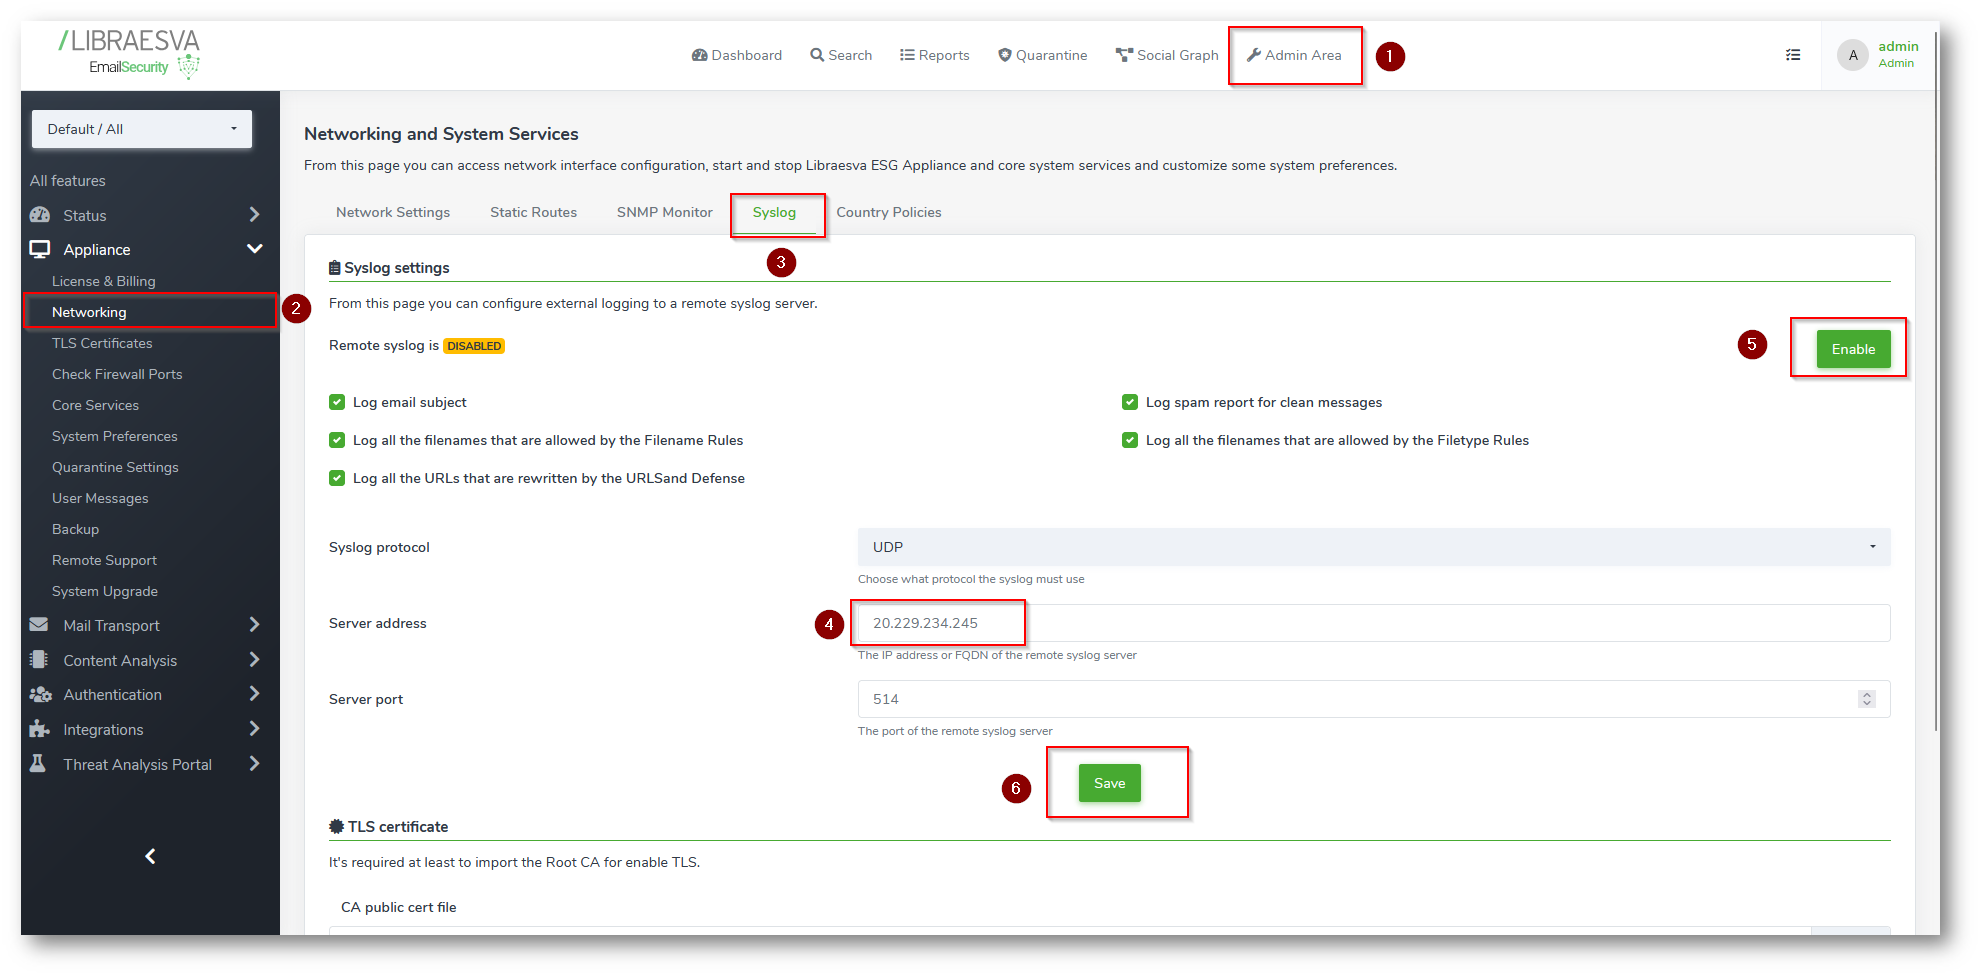This screenshot has width=1982, height=977.
Task: Click the green Save button
Action: pyautogui.click(x=1110, y=783)
